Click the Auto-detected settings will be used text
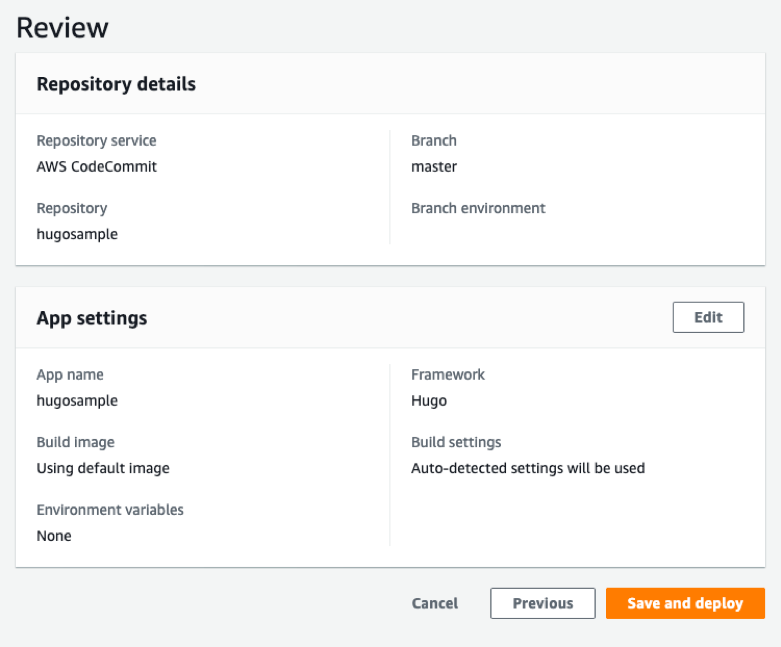The image size is (781, 647). tap(528, 468)
